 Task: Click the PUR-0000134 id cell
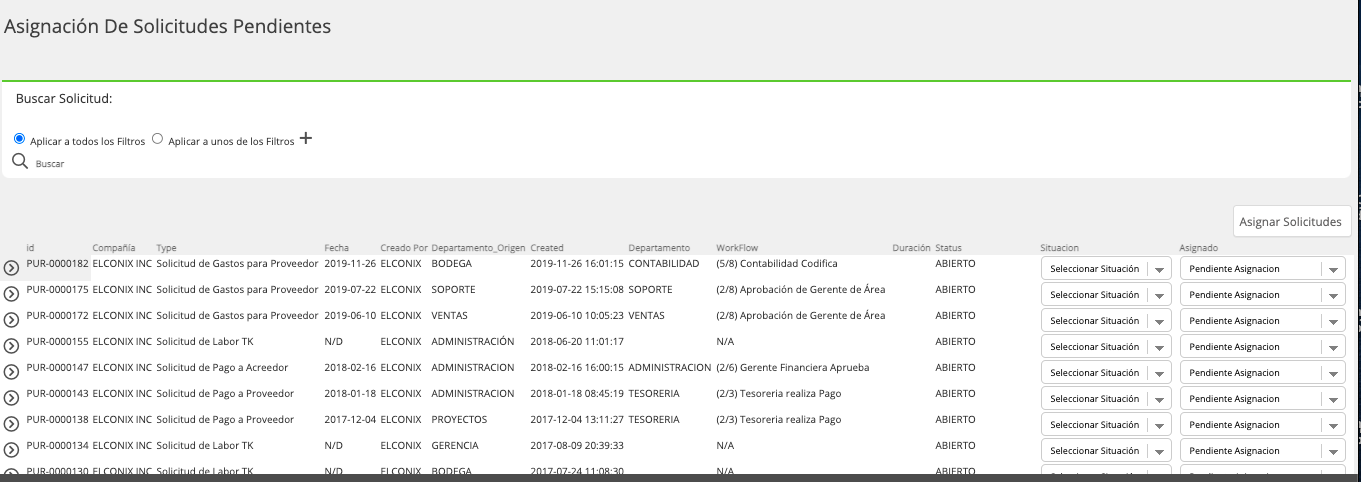[58, 445]
